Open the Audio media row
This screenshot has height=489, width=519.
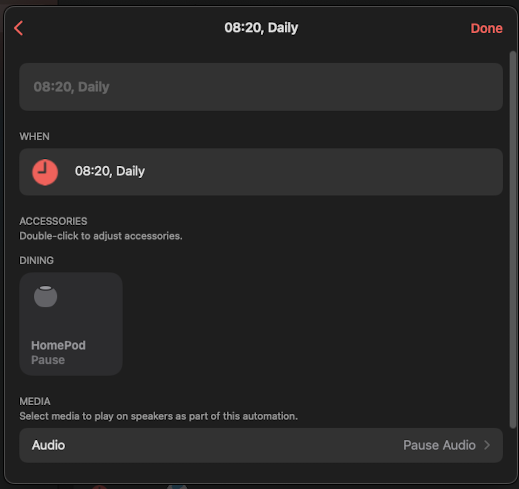pyautogui.click(x=261, y=445)
